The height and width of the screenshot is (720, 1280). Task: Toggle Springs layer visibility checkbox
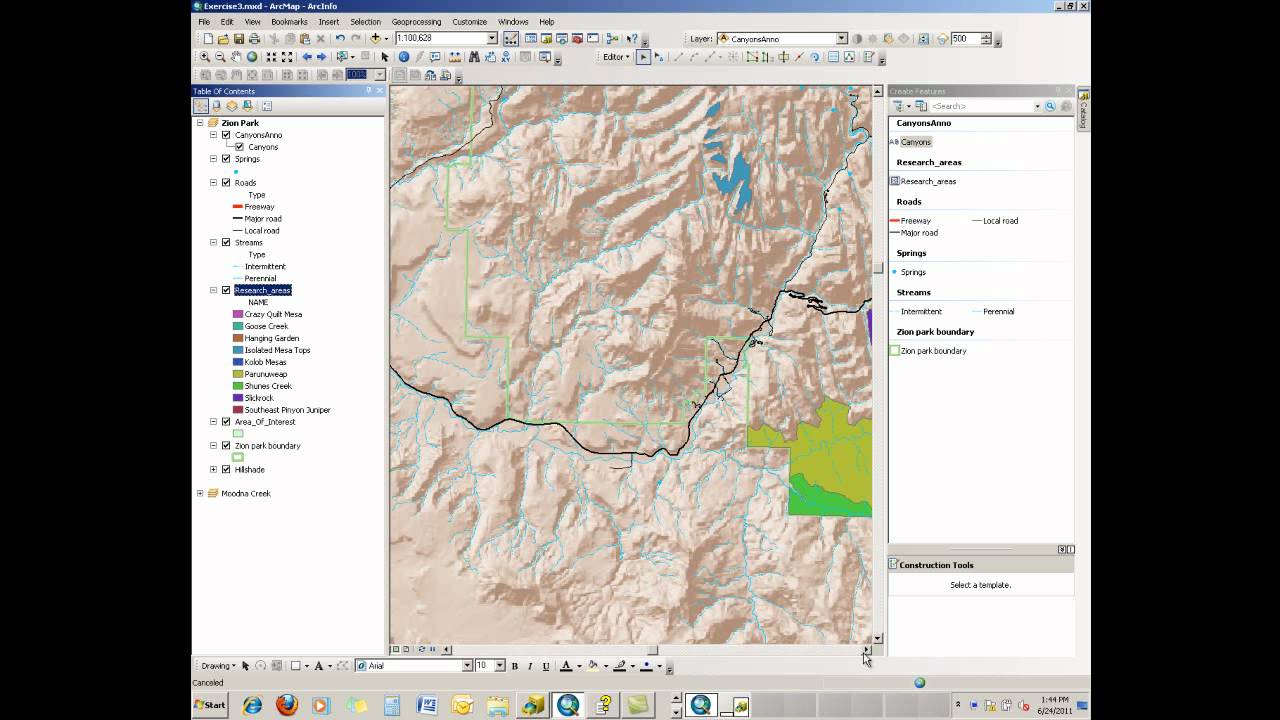coord(226,159)
